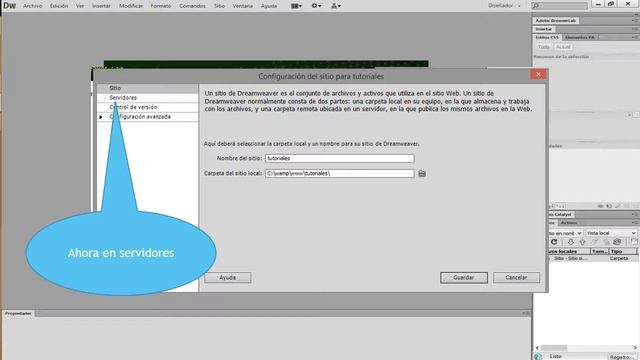Click the search field in the top bar
Screen dimensions: 640x360
(560, 6)
